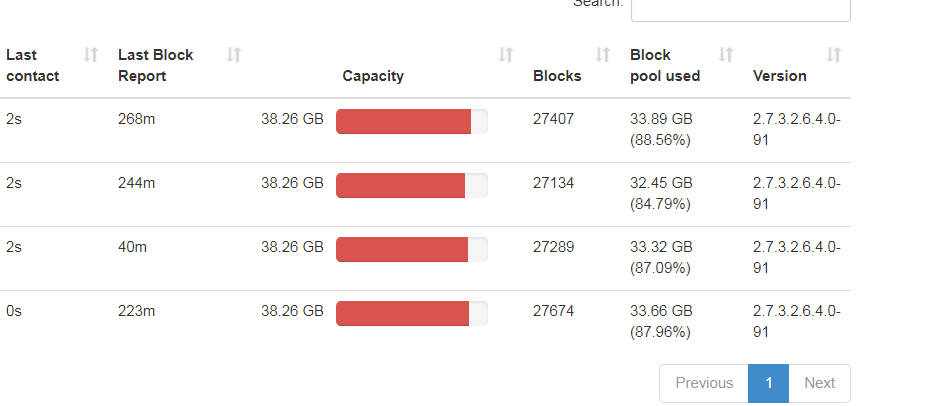The image size is (936, 406).
Task: Sort table by Version header text
Action: (x=780, y=76)
